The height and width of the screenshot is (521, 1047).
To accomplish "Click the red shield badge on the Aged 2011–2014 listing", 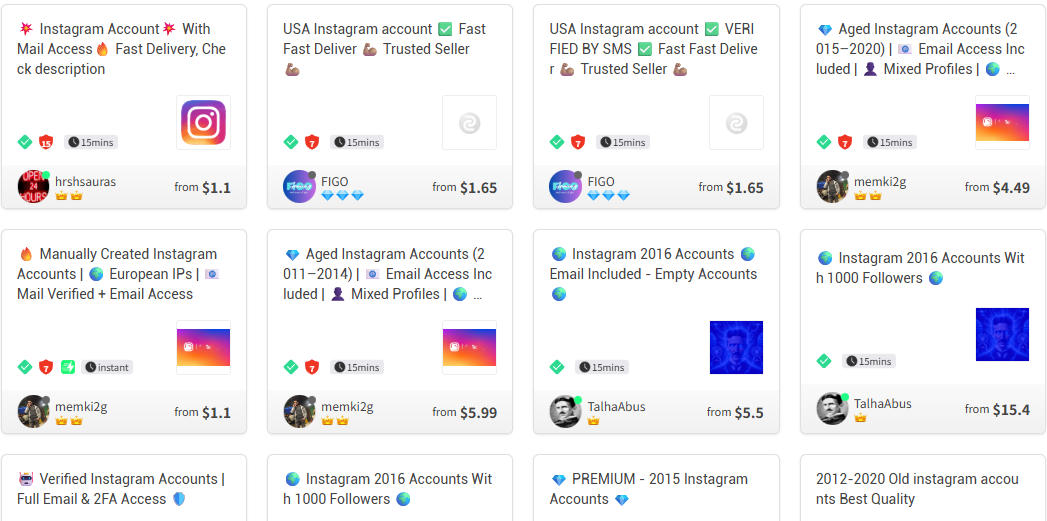I will pos(312,367).
